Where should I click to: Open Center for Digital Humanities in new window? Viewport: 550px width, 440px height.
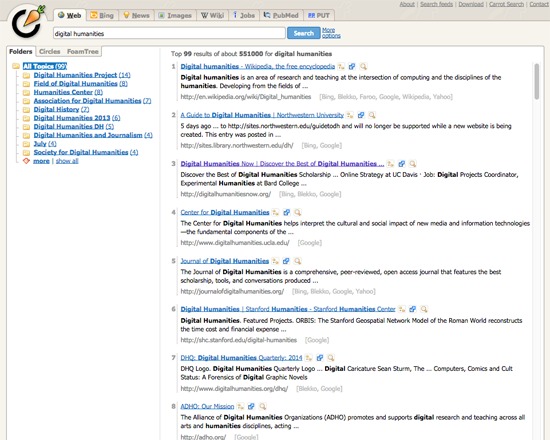coord(287,212)
